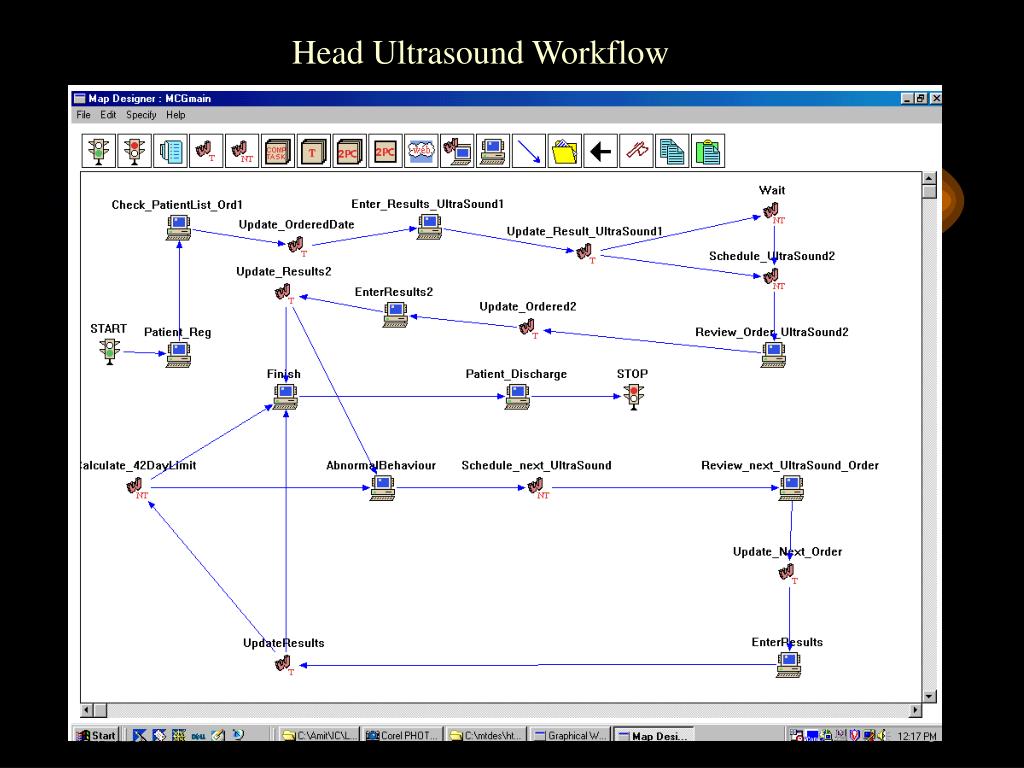Select the Review_next_UltraSound_Order computer node

[792, 488]
